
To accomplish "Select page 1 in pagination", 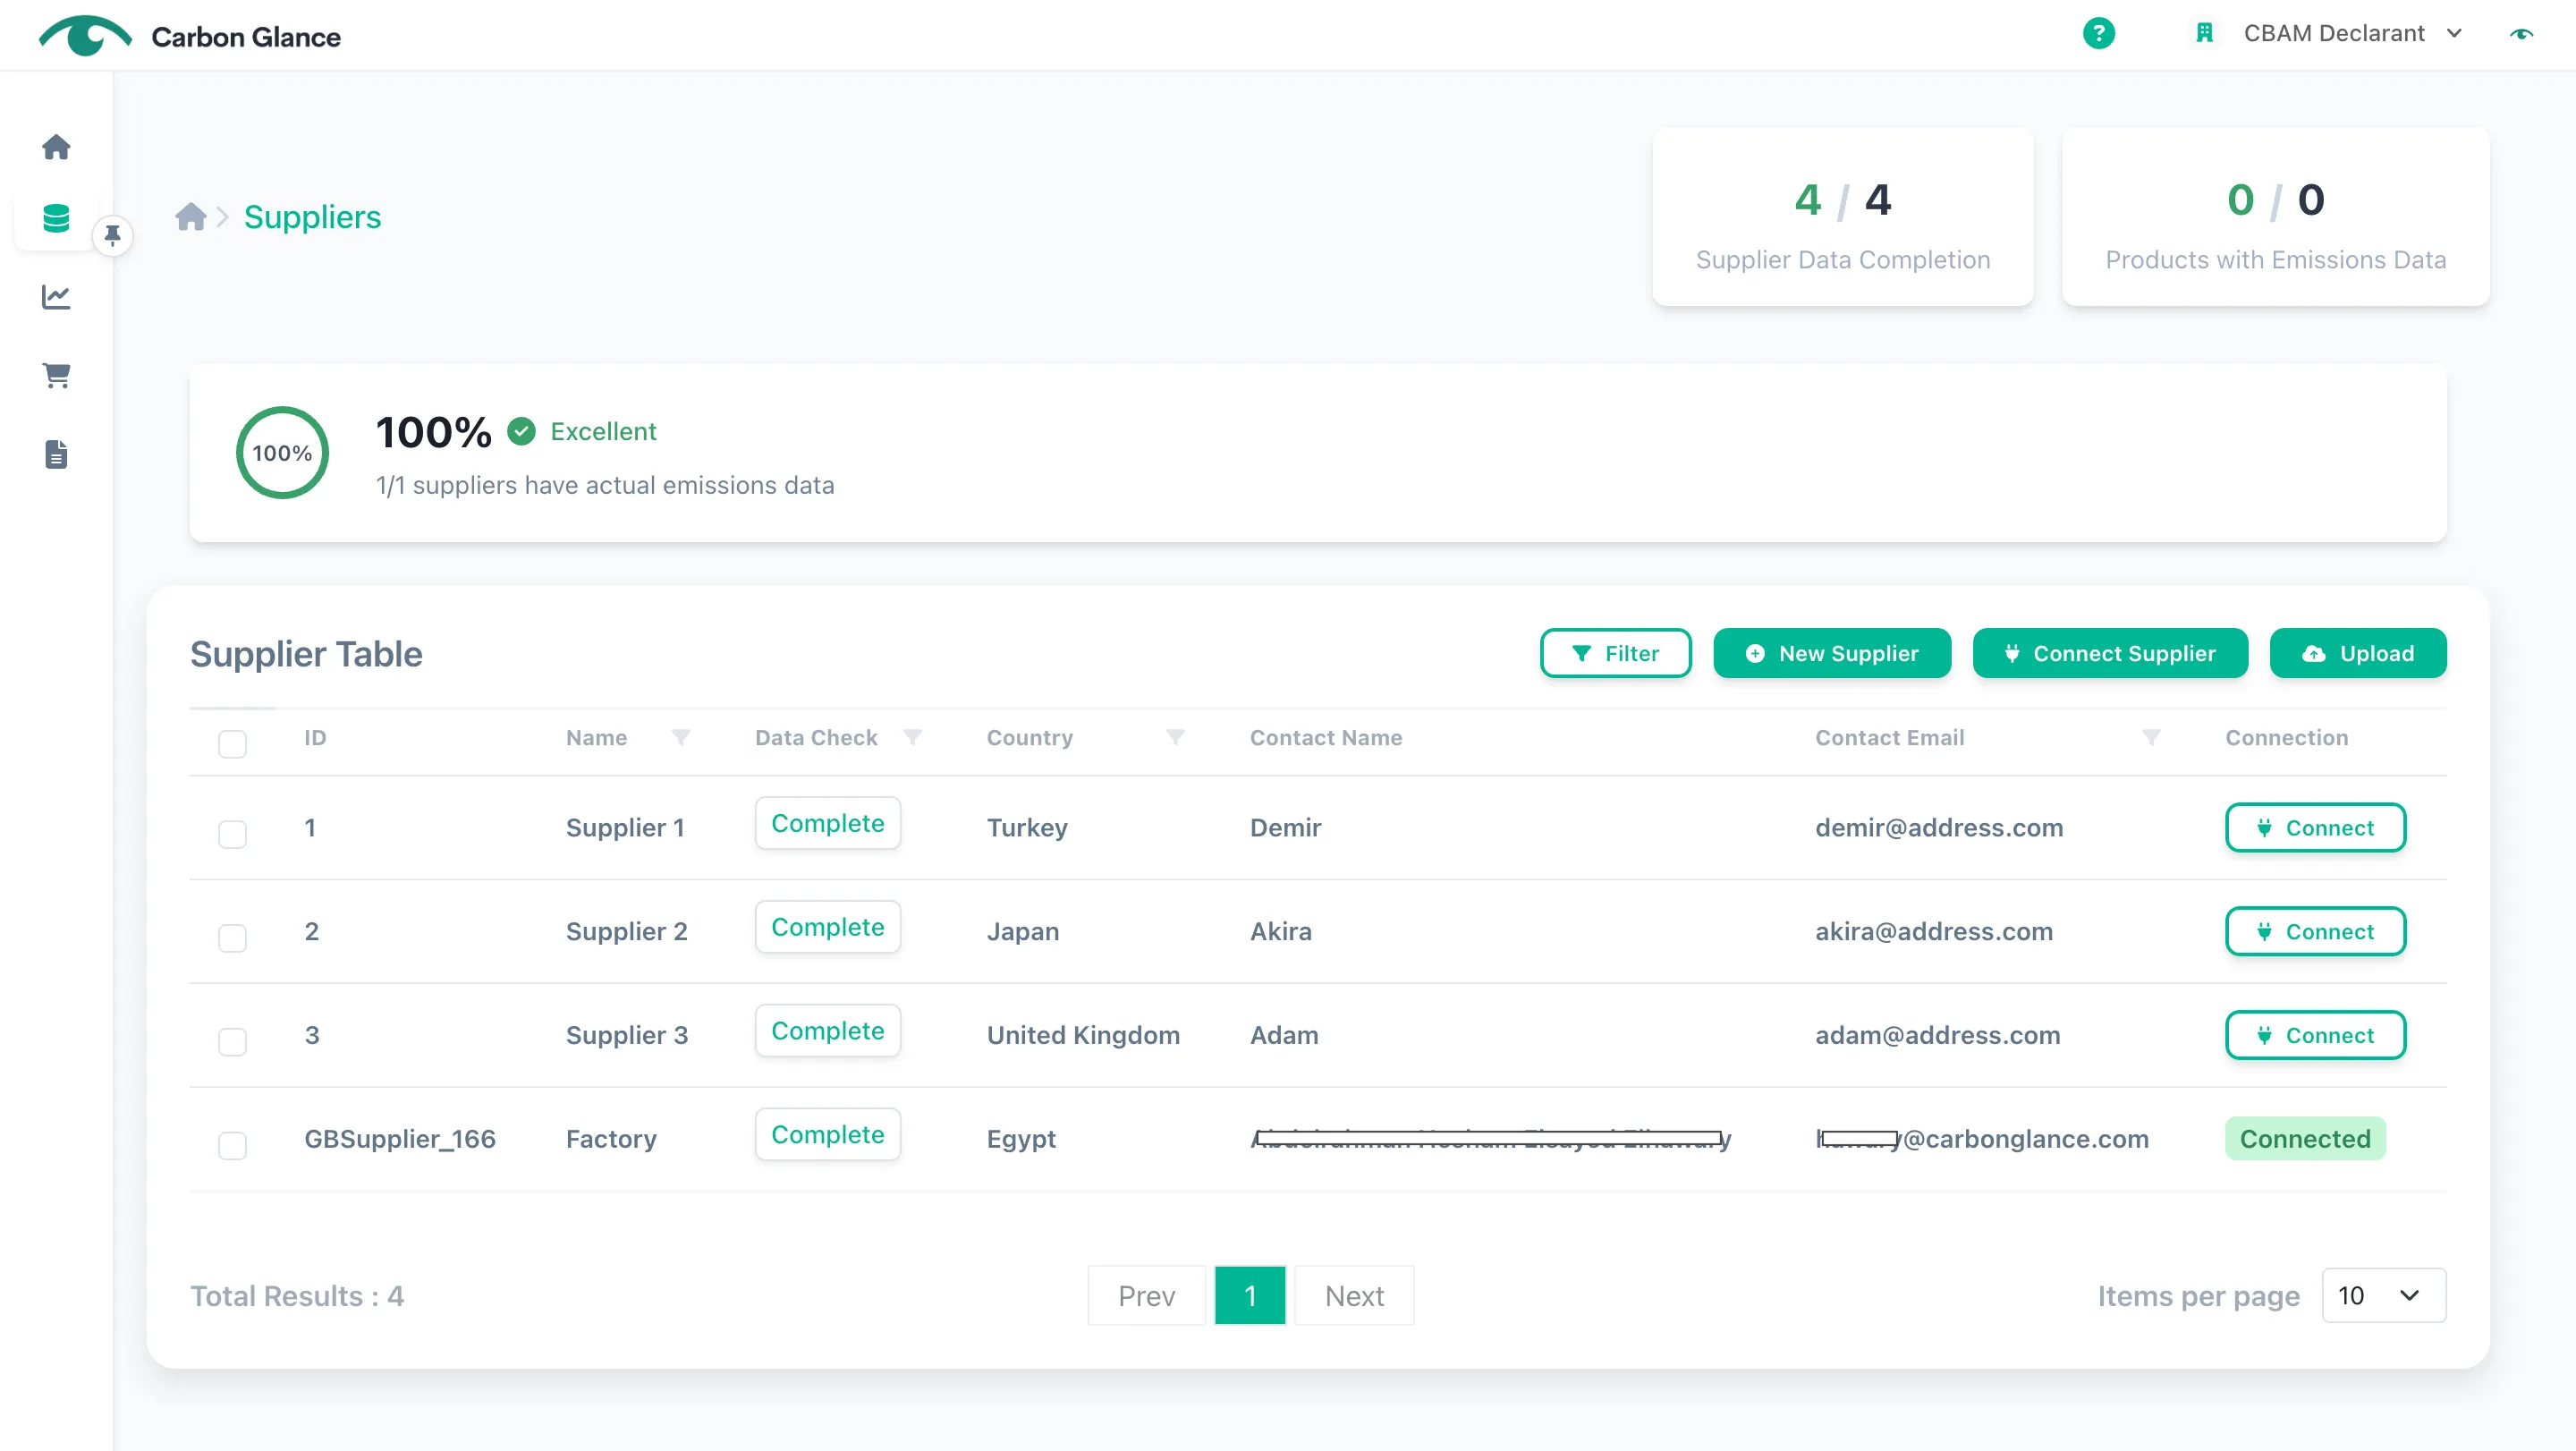I will tap(1249, 1295).
